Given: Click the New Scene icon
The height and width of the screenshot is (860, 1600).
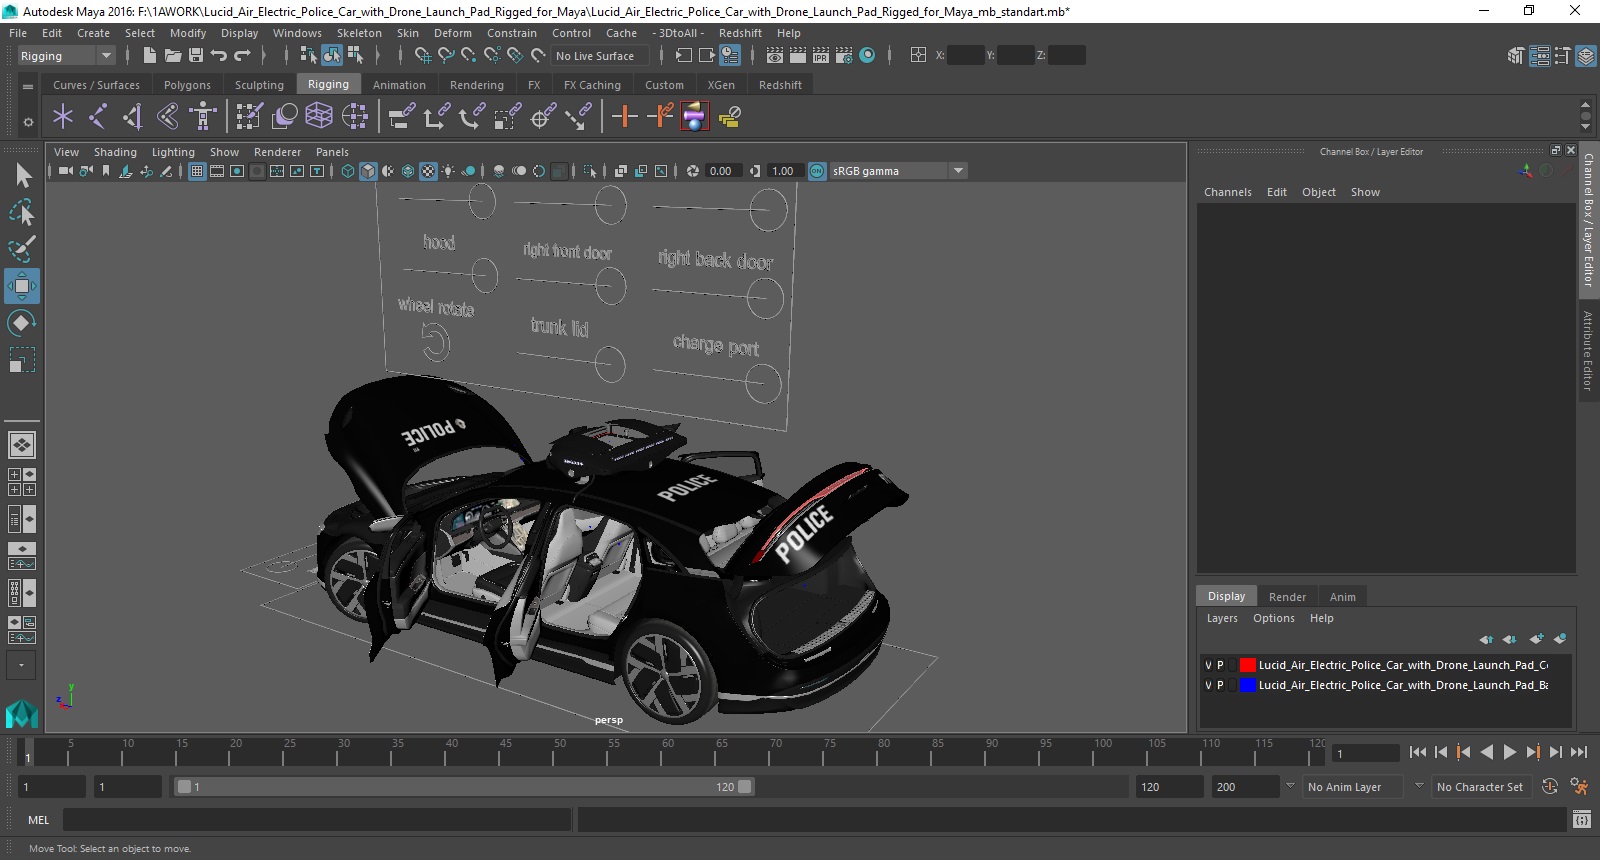Looking at the screenshot, I should [149, 56].
